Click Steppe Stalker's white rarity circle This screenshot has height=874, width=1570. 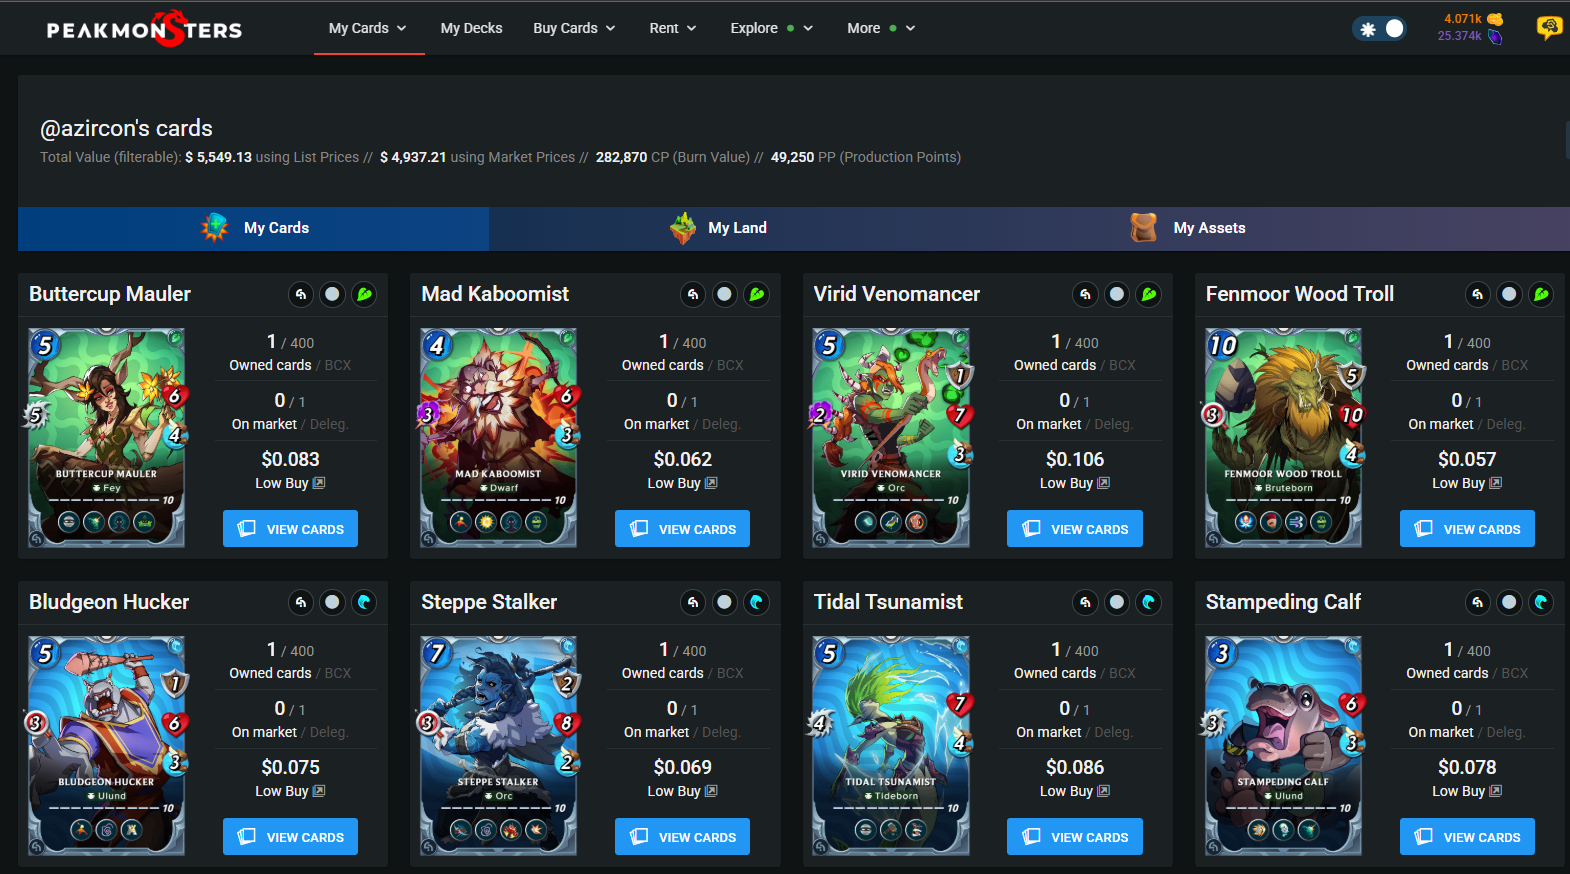click(x=725, y=602)
